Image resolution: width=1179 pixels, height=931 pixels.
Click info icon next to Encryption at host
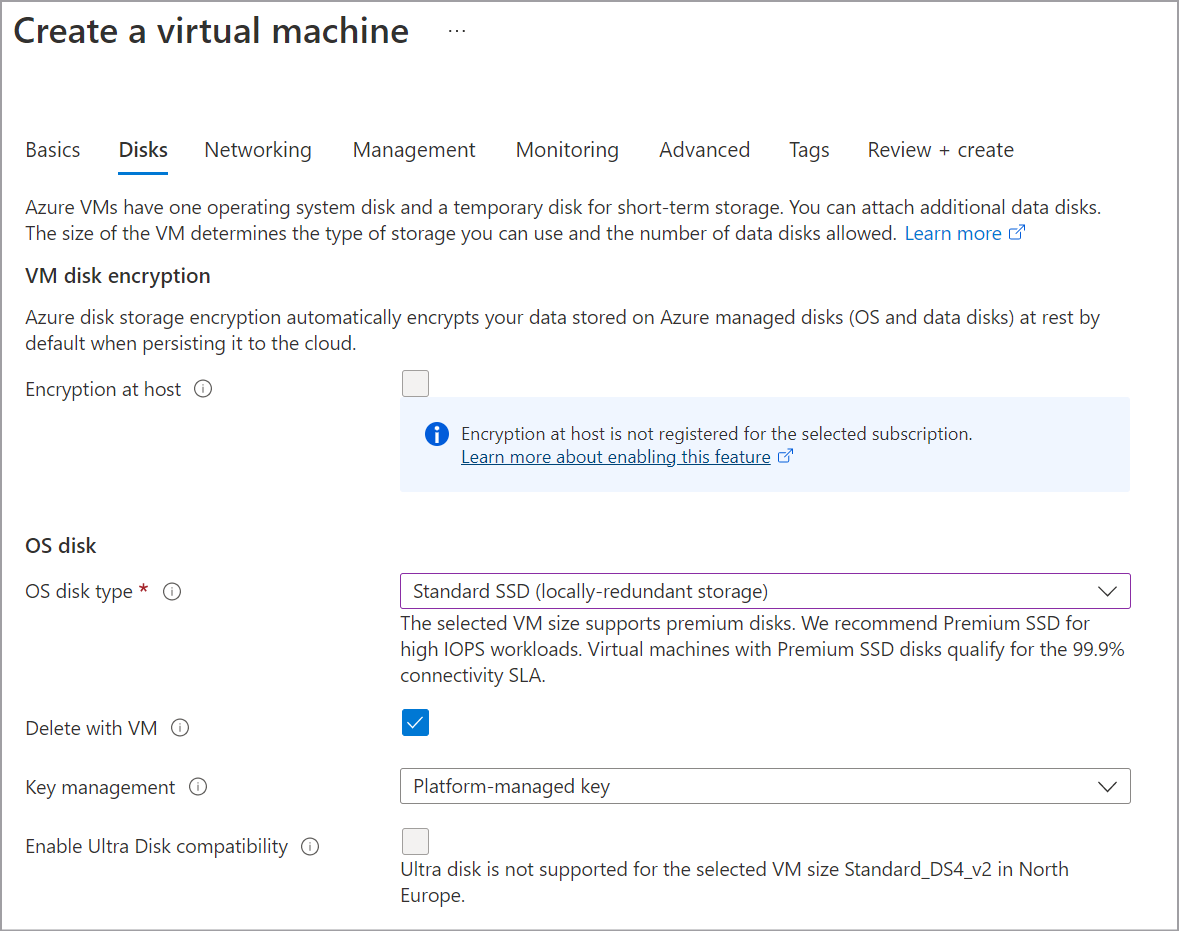point(203,390)
